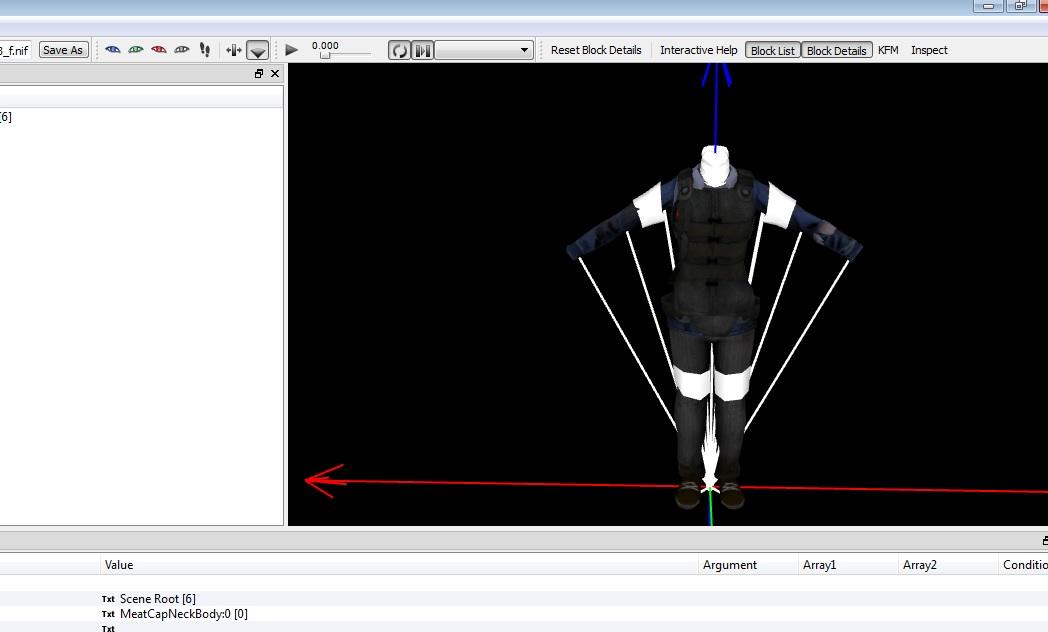This screenshot has height=632, width=1048.
Task: Open the animation sequence dropdown
Action: (x=484, y=50)
